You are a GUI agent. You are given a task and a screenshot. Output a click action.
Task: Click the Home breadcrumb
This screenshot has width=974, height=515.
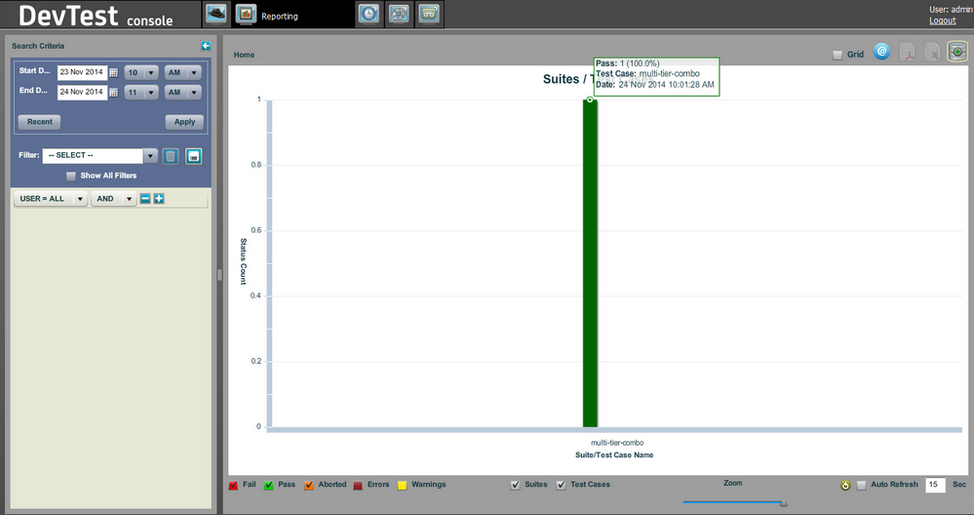[244, 55]
